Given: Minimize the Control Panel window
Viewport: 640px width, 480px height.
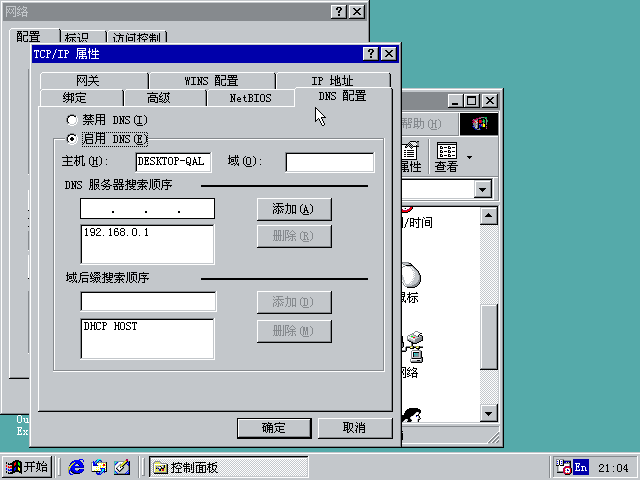Looking at the screenshot, I should pyautogui.click(x=455, y=100).
